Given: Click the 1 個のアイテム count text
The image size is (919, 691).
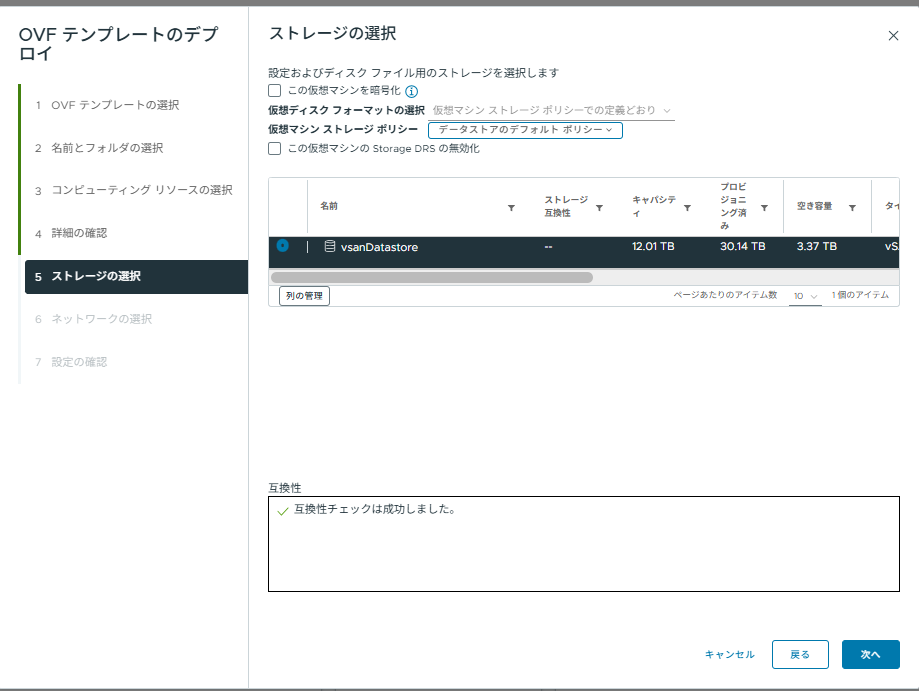Looking at the screenshot, I should pyautogui.click(x=860, y=295).
